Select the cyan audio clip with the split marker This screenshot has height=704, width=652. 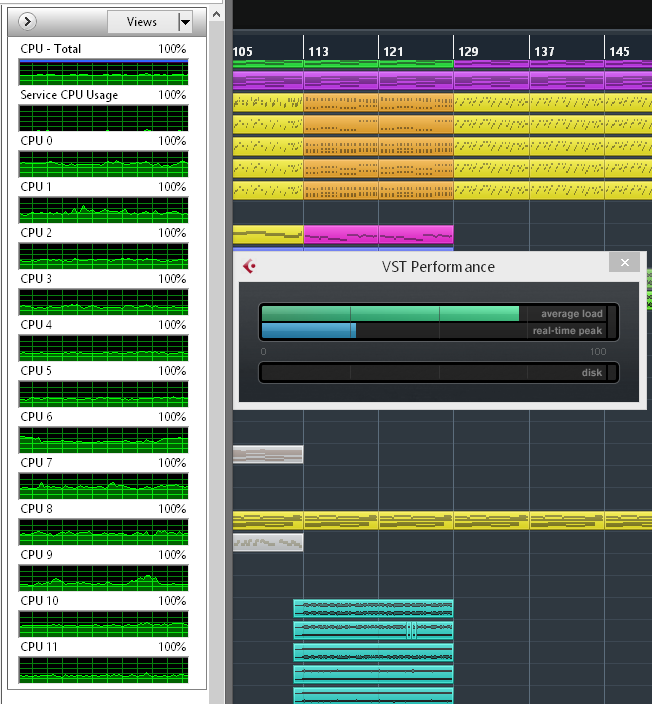(373, 630)
